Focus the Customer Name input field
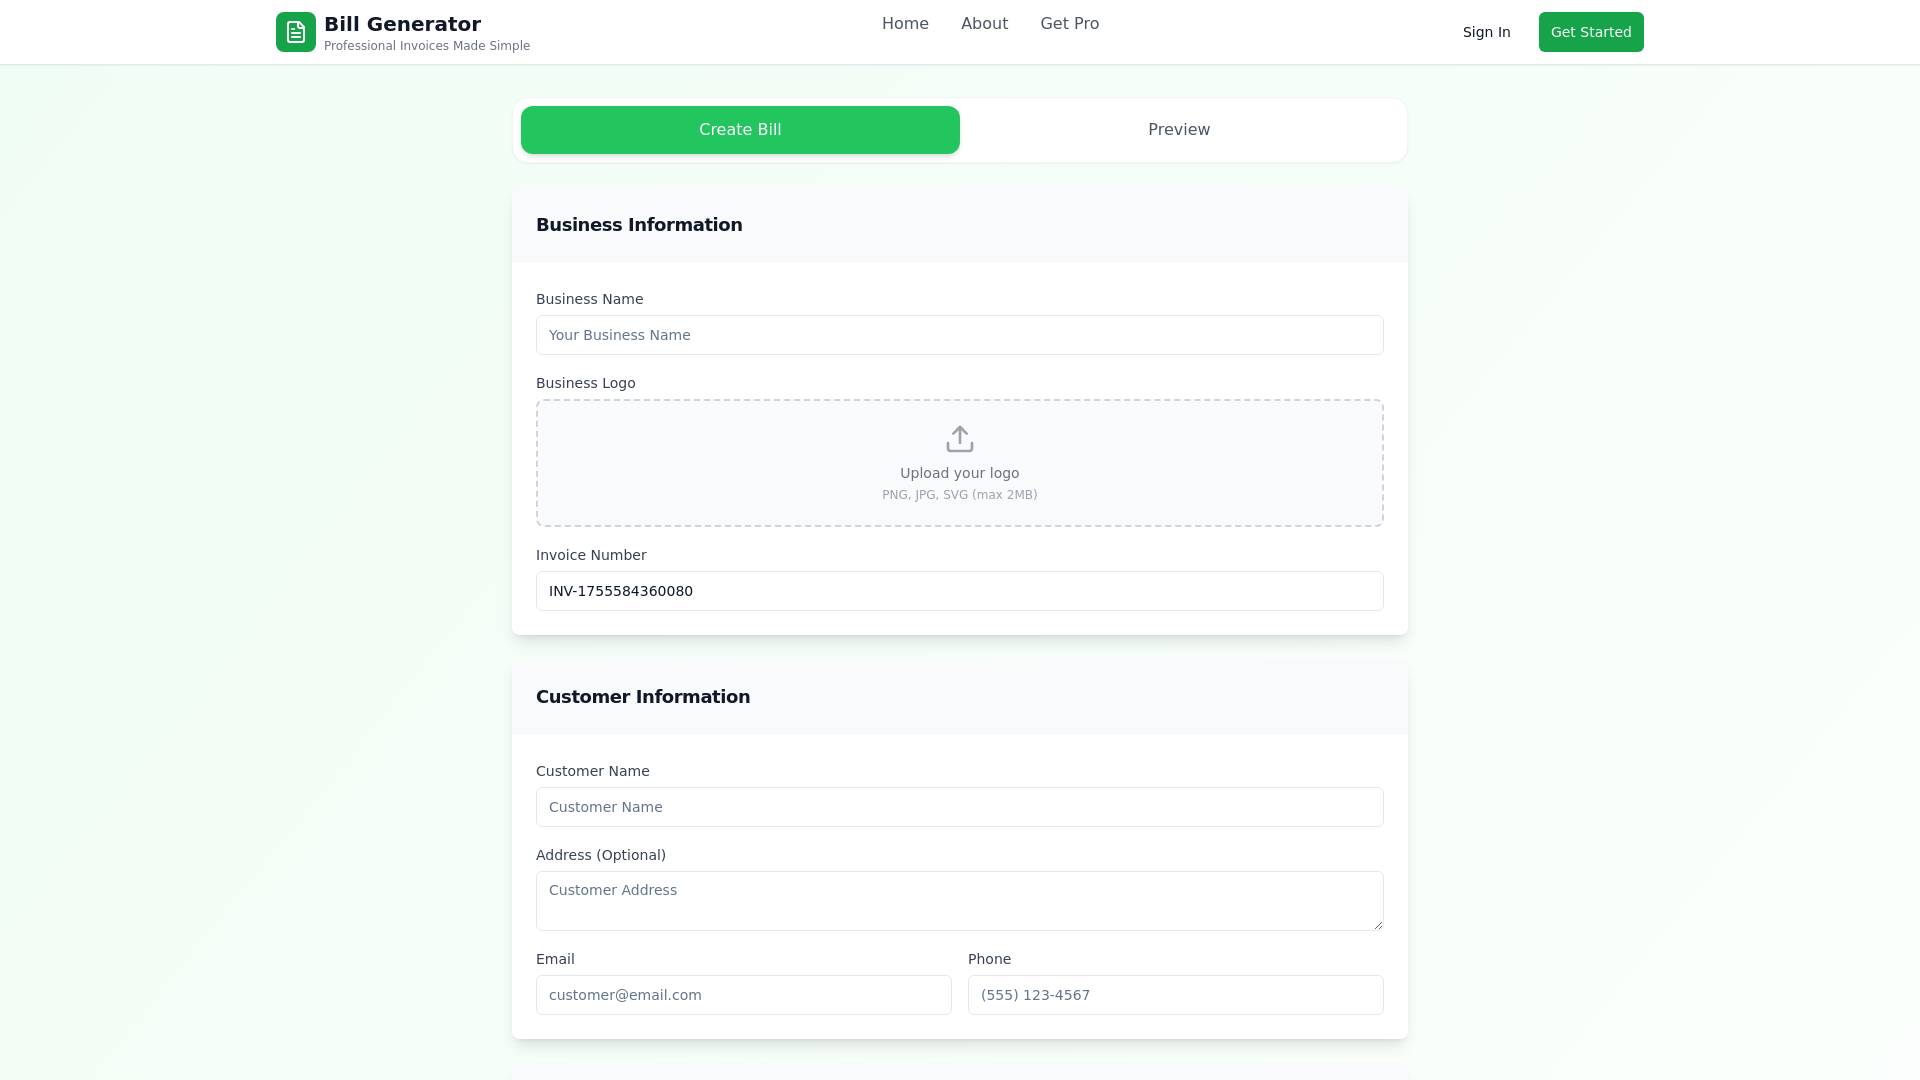Image resolution: width=1920 pixels, height=1080 pixels. click(960, 807)
